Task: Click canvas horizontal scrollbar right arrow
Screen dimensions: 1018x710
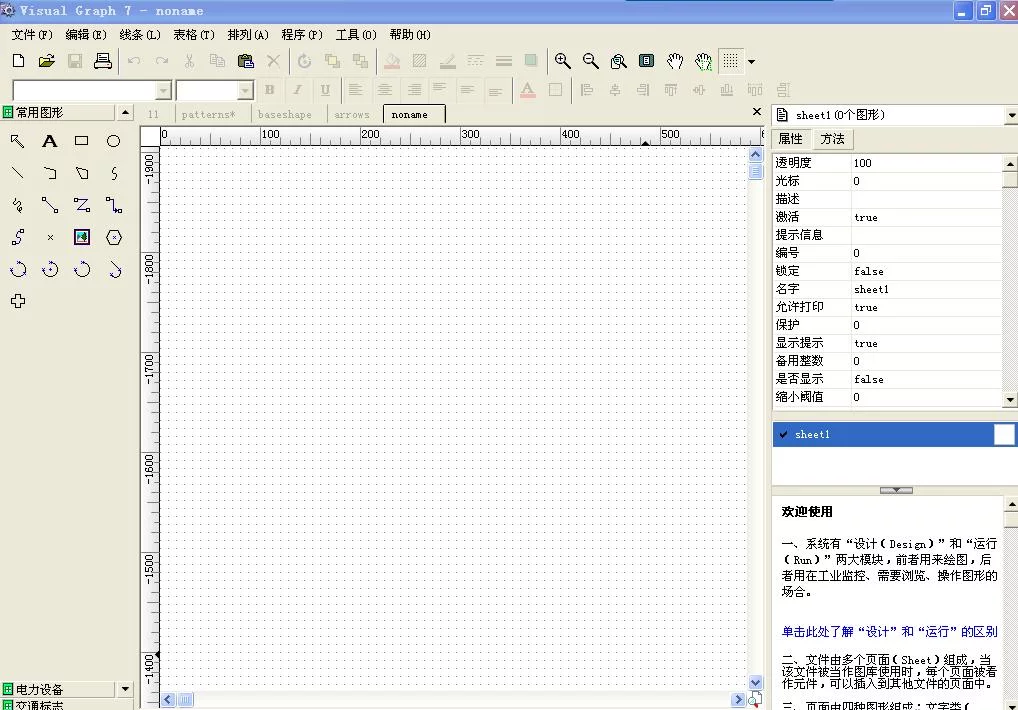Action: click(738, 700)
